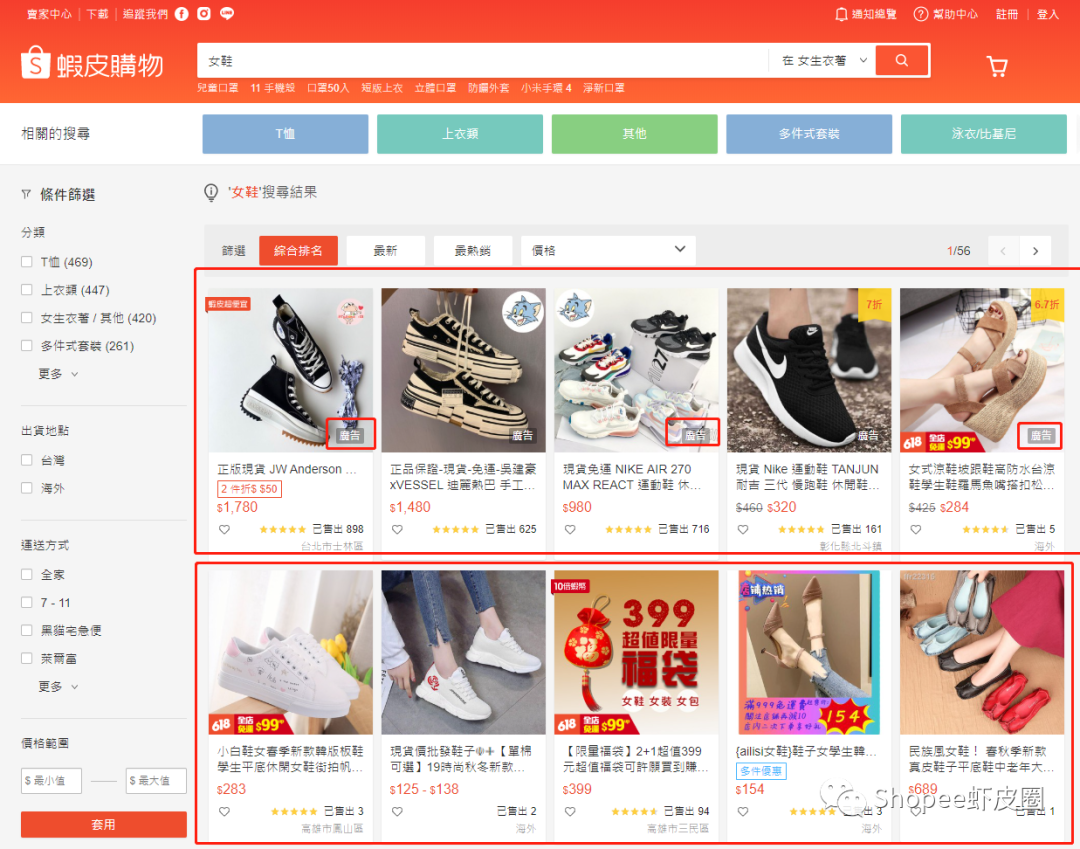The image size is (1080, 849).
Task: Click the 立體口罩 suggested keyword
Action: 435,88
